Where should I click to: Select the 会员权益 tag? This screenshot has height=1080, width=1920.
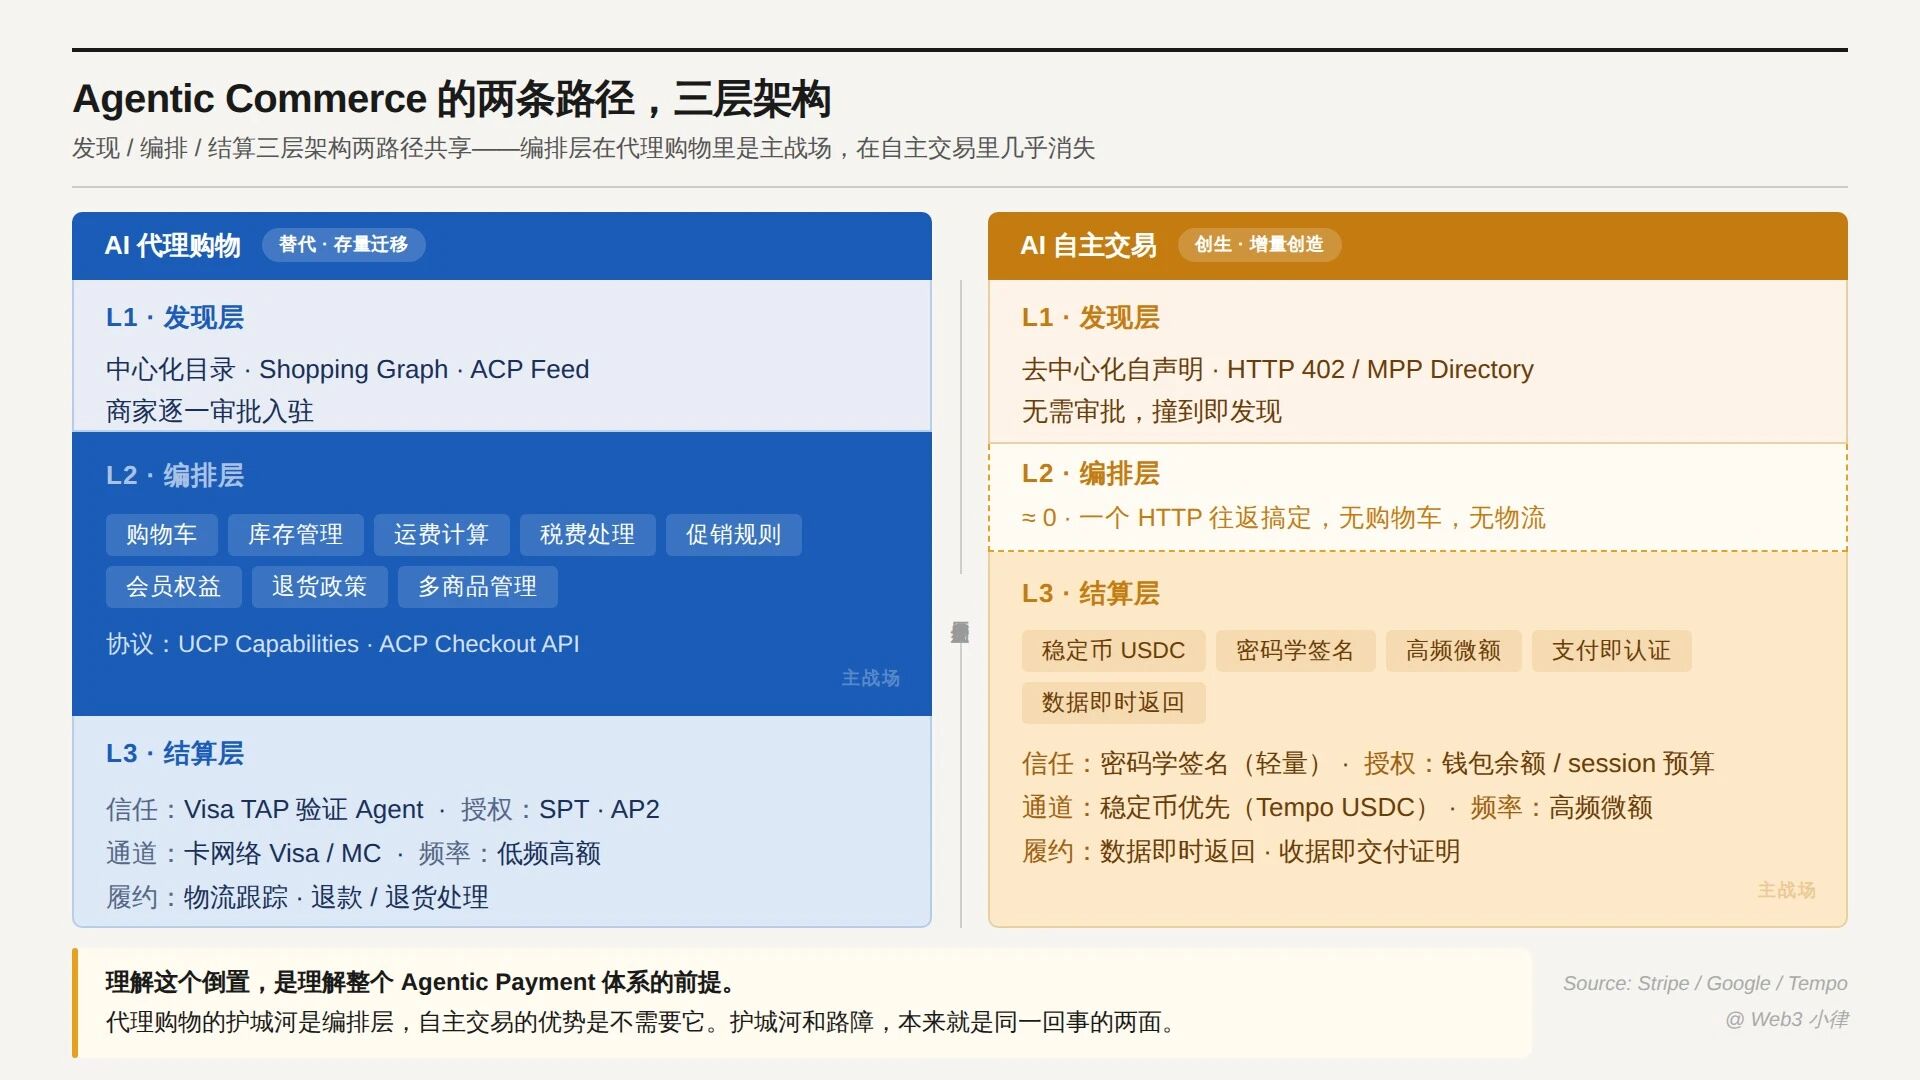(x=173, y=587)
